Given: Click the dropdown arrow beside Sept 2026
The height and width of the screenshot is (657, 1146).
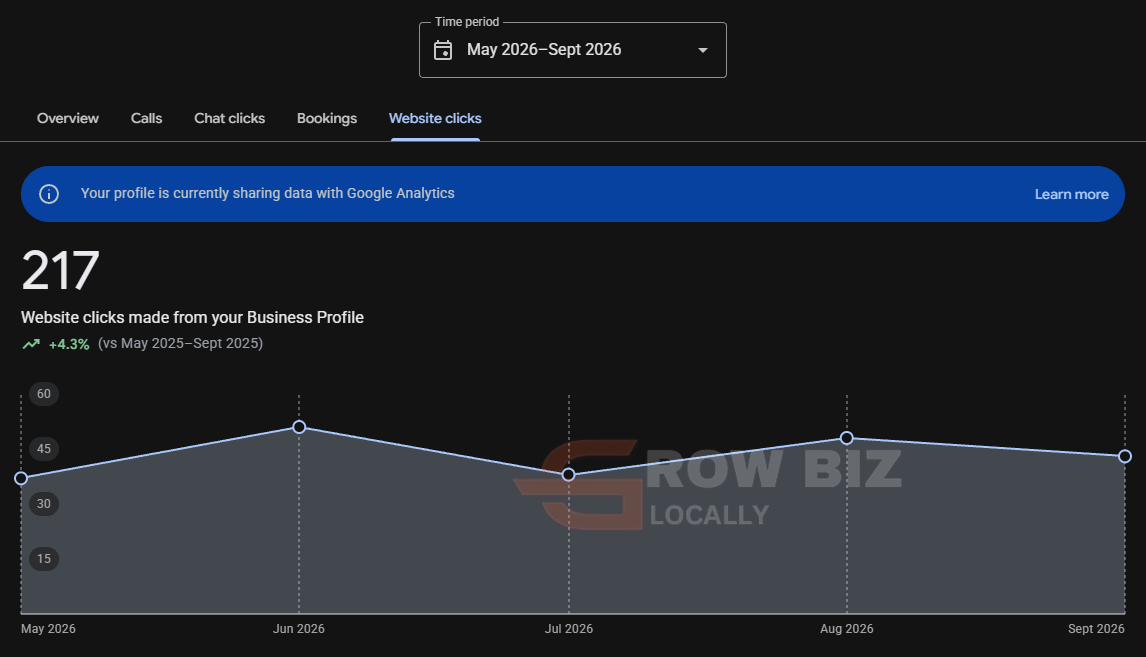Looking at the screenshot, I should (x=702, y=50).
